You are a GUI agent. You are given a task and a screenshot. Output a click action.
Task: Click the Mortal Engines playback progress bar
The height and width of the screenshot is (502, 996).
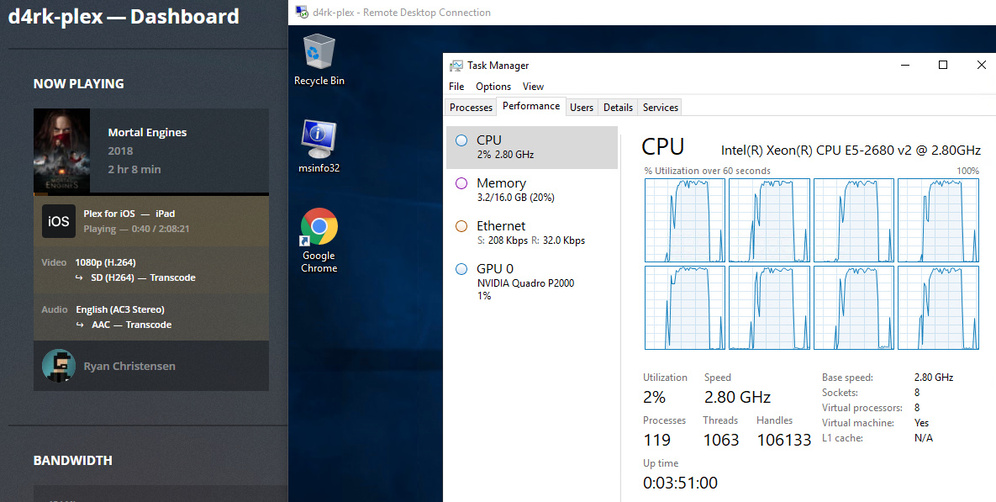click(151, 194)
